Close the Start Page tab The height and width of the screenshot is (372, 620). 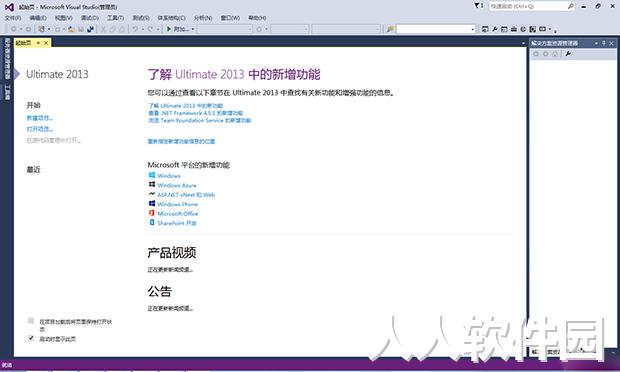click(46, 43)
